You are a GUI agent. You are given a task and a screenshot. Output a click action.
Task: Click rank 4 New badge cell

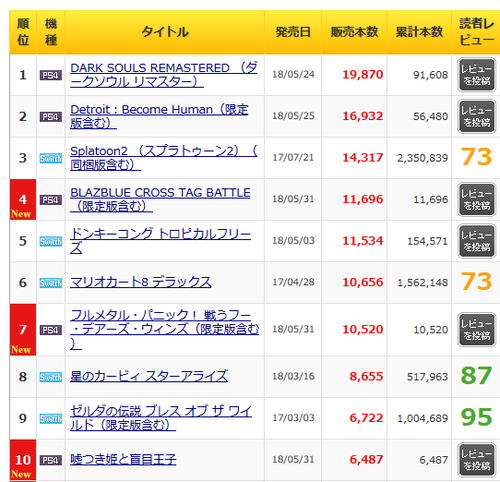point(23,199)
